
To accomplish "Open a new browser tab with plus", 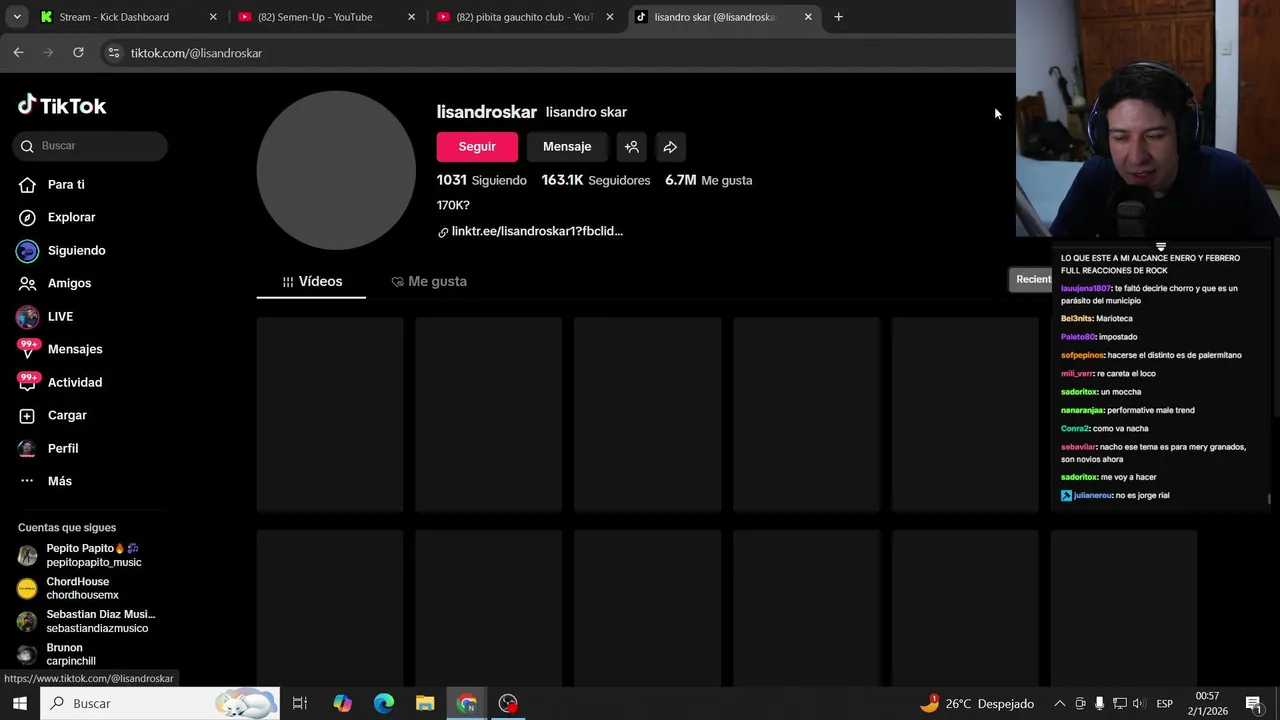I will click(838, 17).
